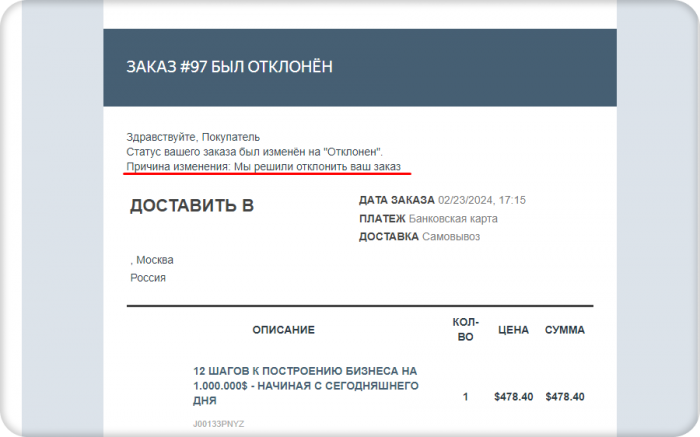Viewport: 700px width, 437px height.
Task: Click the line 'Статус вашего заказа был изменён'
Action: point(254,152)
